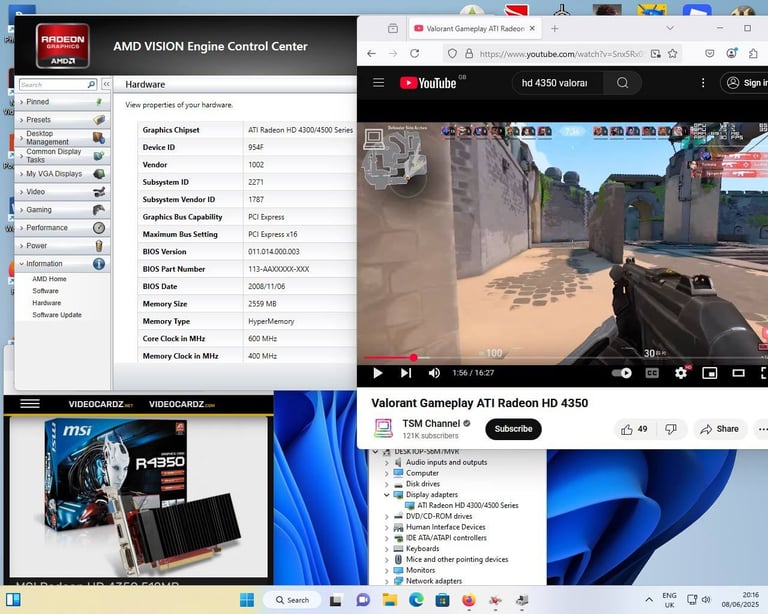Expand the Gaming section in AMD sidebar
Screen dimensions: 768x614
coord(39,210)
